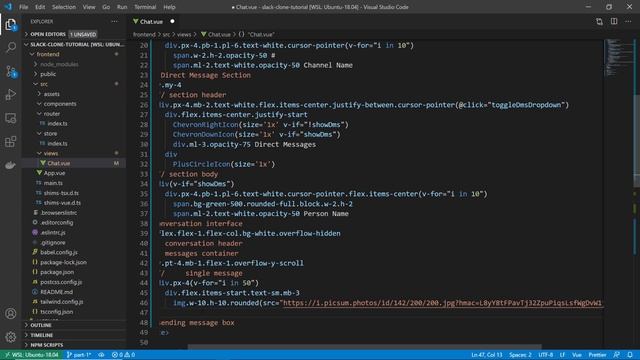The image size is (640, 360).
Task: Open the Terminal menu
Action: (x=145, y=7)
